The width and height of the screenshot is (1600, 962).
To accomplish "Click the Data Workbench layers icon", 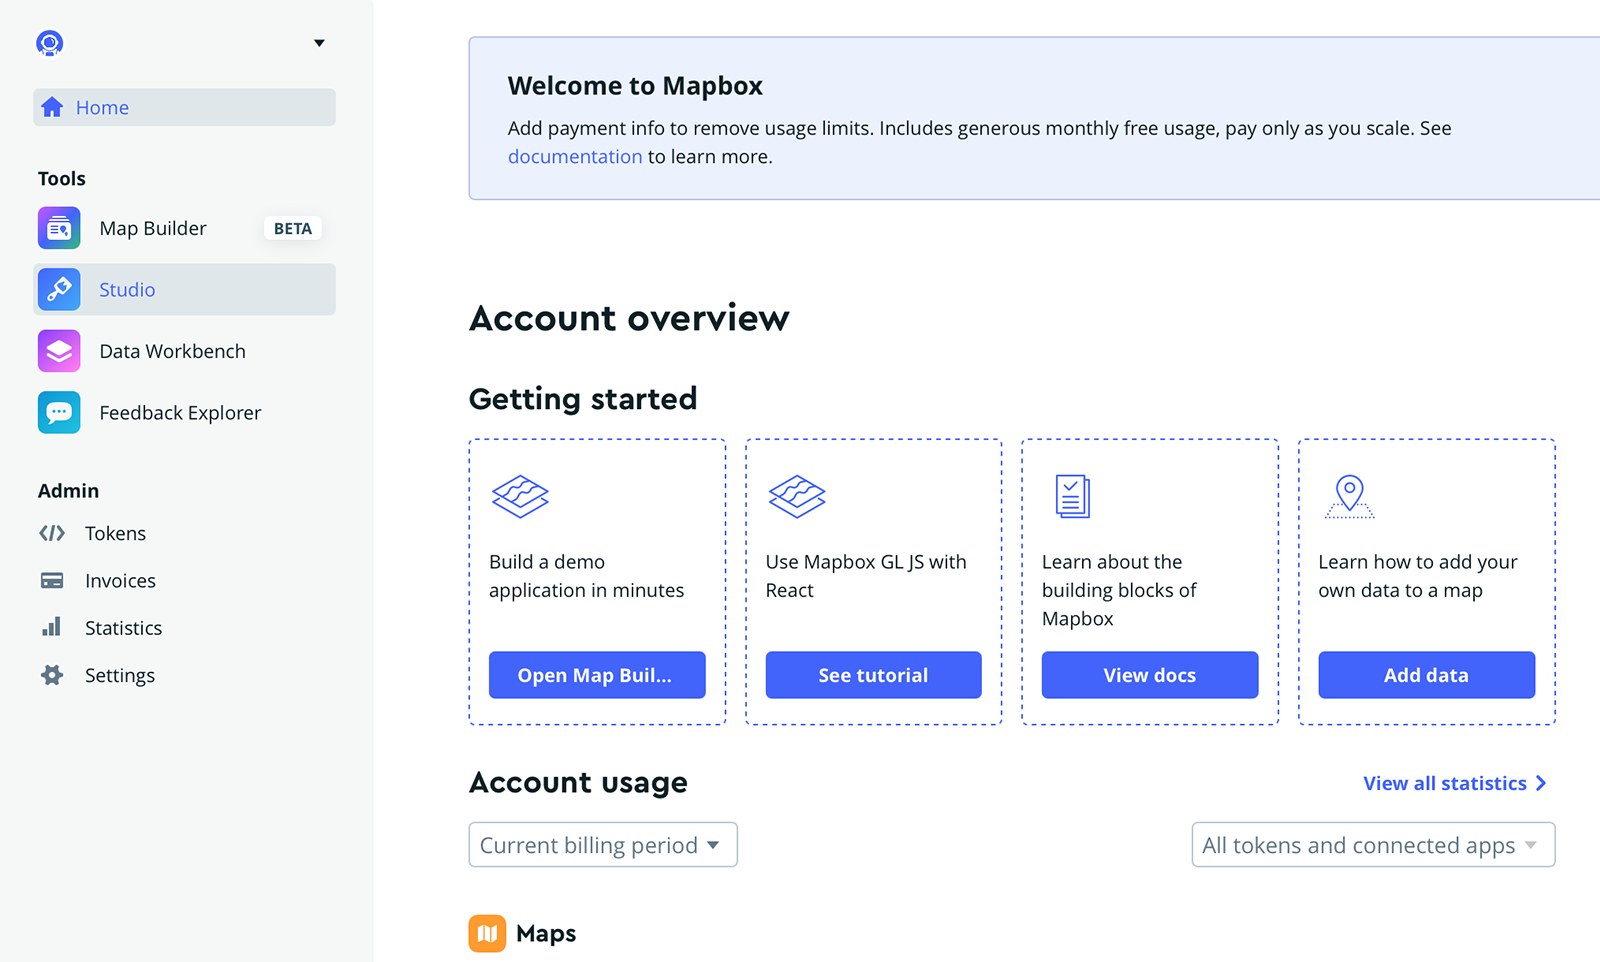I will click(x=59, y=351).
